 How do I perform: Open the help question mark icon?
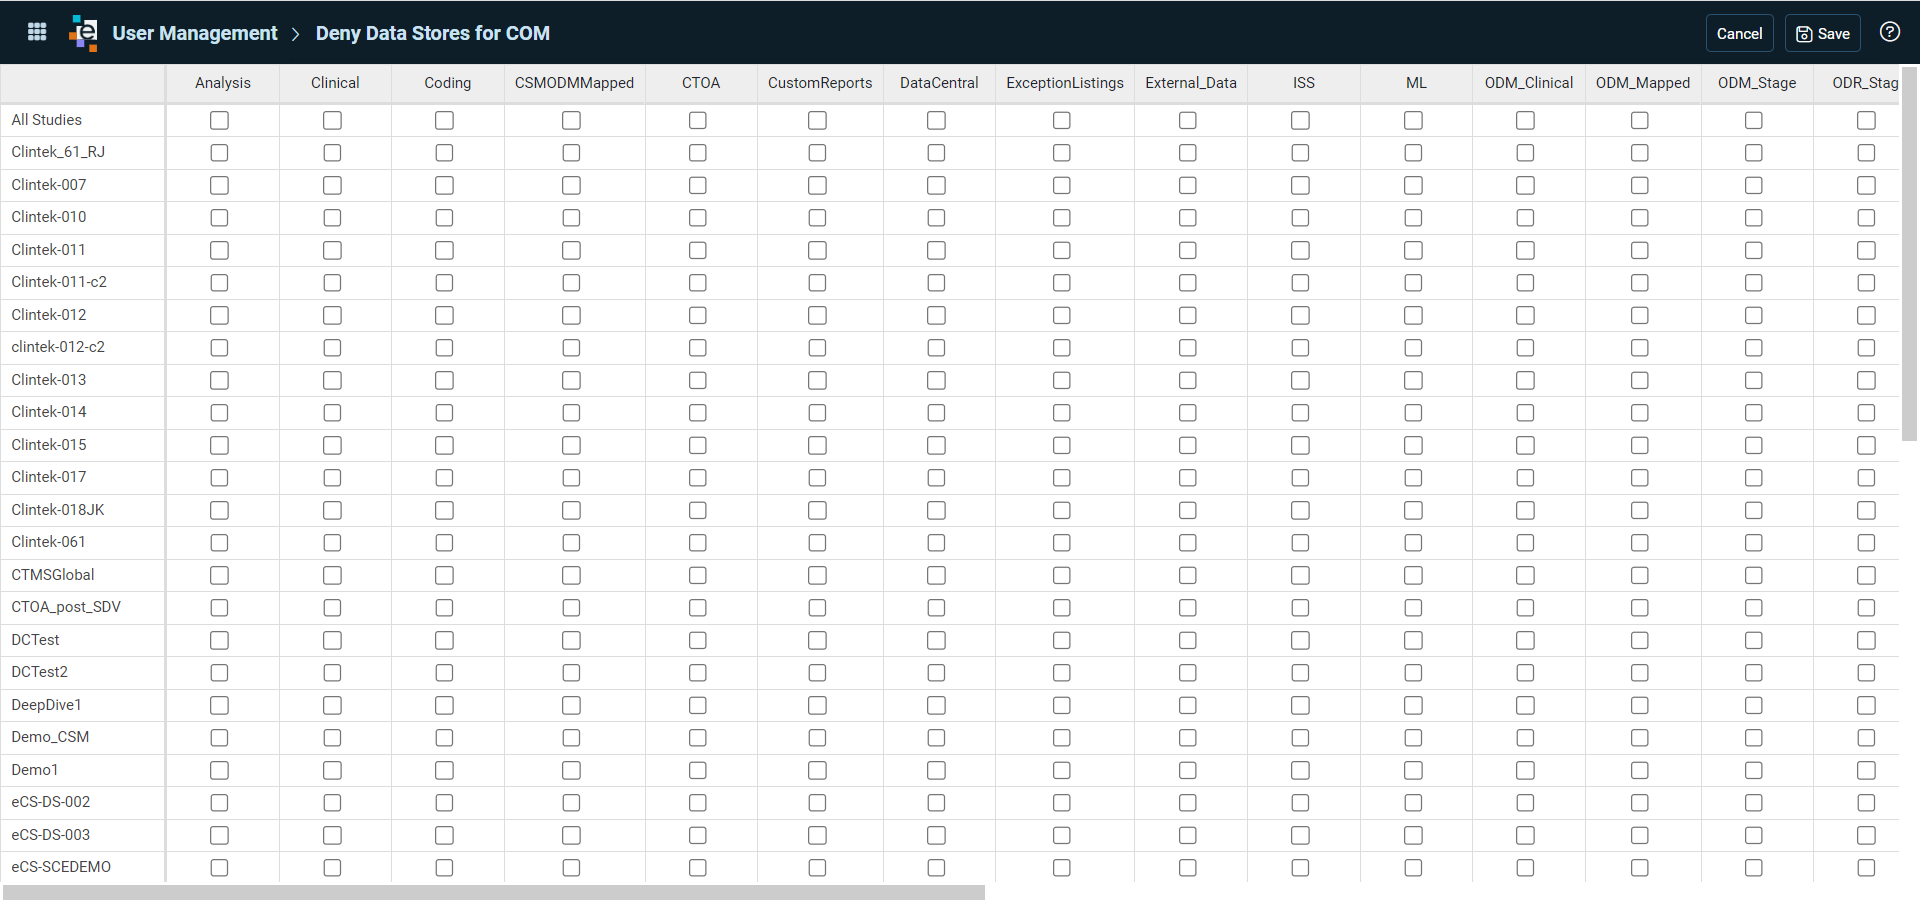[x=1889, y=32]
